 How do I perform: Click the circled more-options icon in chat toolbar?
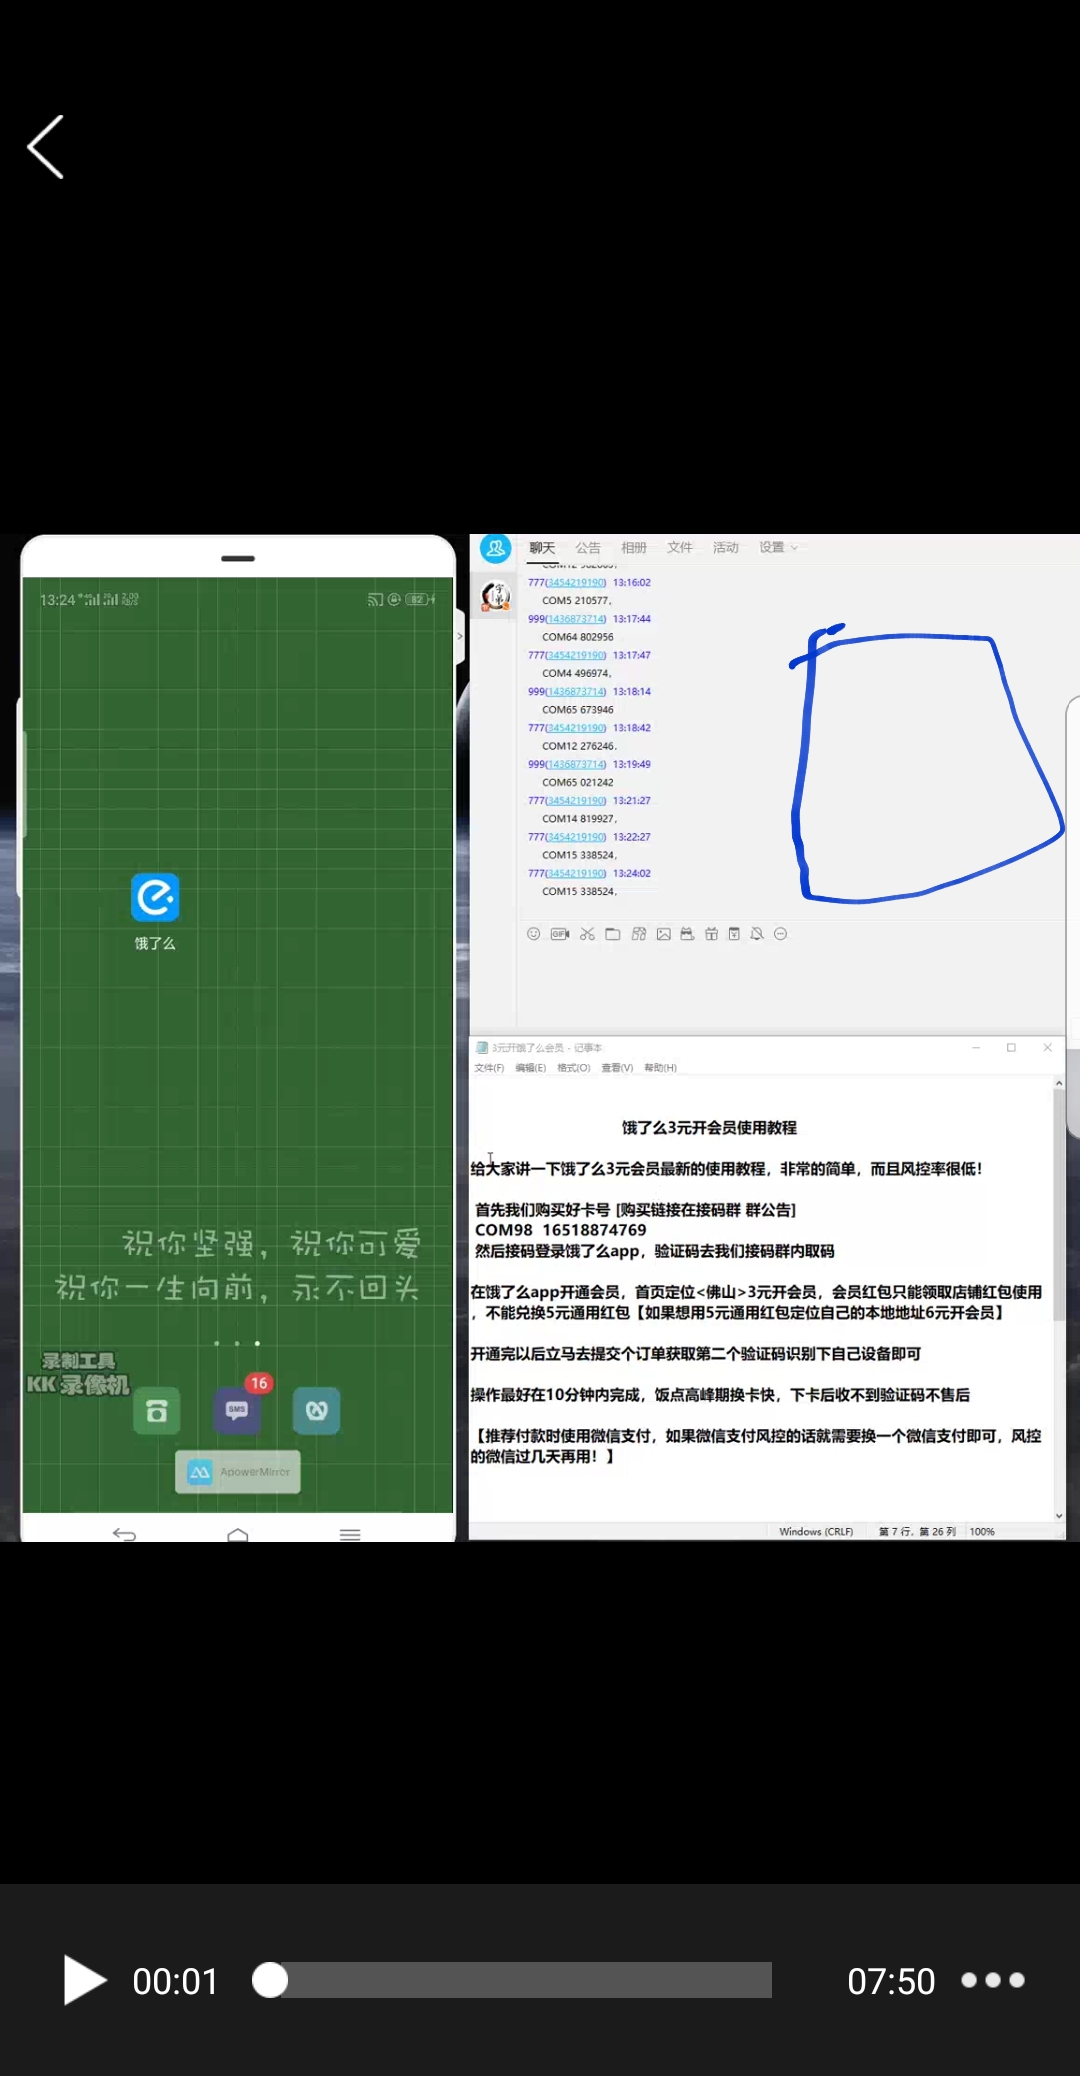point(781,934)
